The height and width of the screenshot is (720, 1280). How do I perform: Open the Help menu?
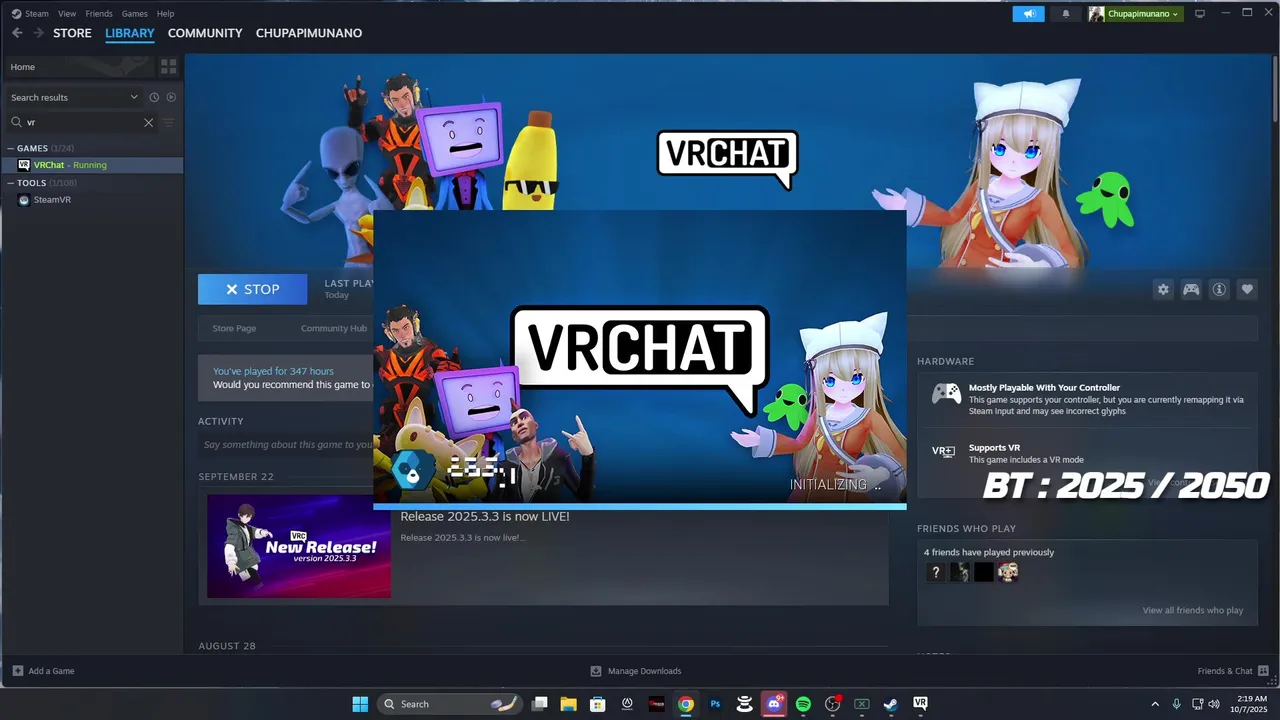165,14
